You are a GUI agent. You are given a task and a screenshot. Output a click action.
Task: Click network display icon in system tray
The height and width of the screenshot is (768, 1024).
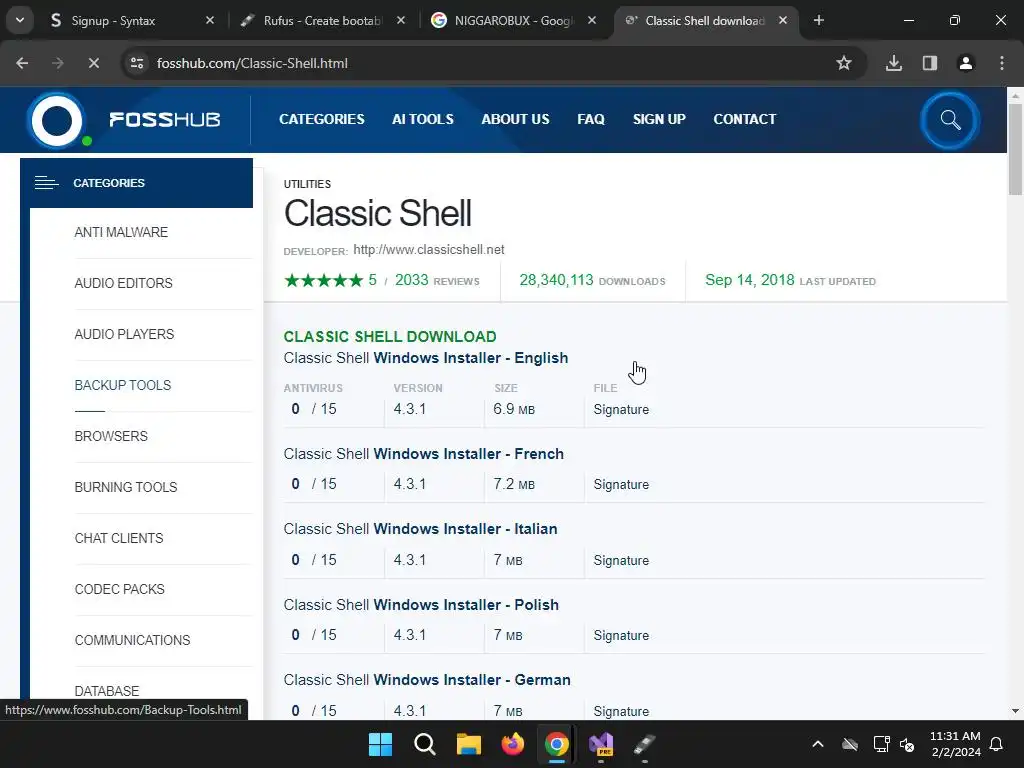(x=881, y=744)
